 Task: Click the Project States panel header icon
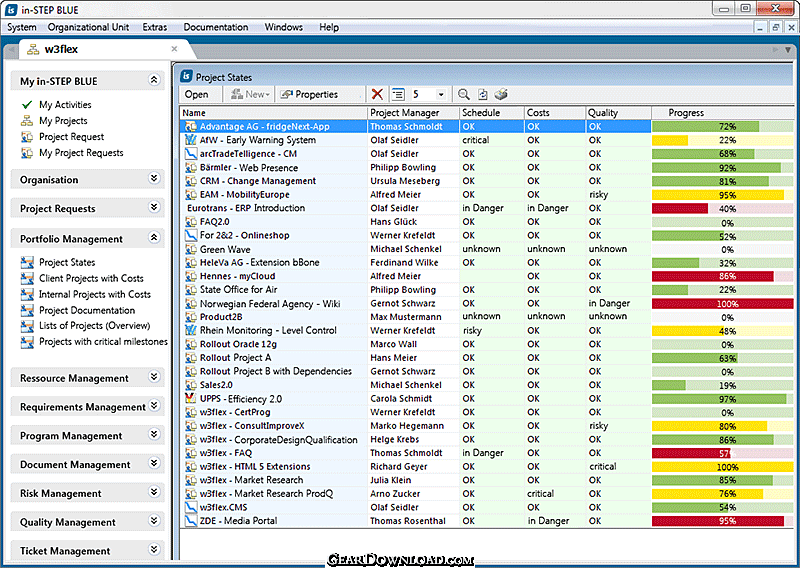coord(186,77)
